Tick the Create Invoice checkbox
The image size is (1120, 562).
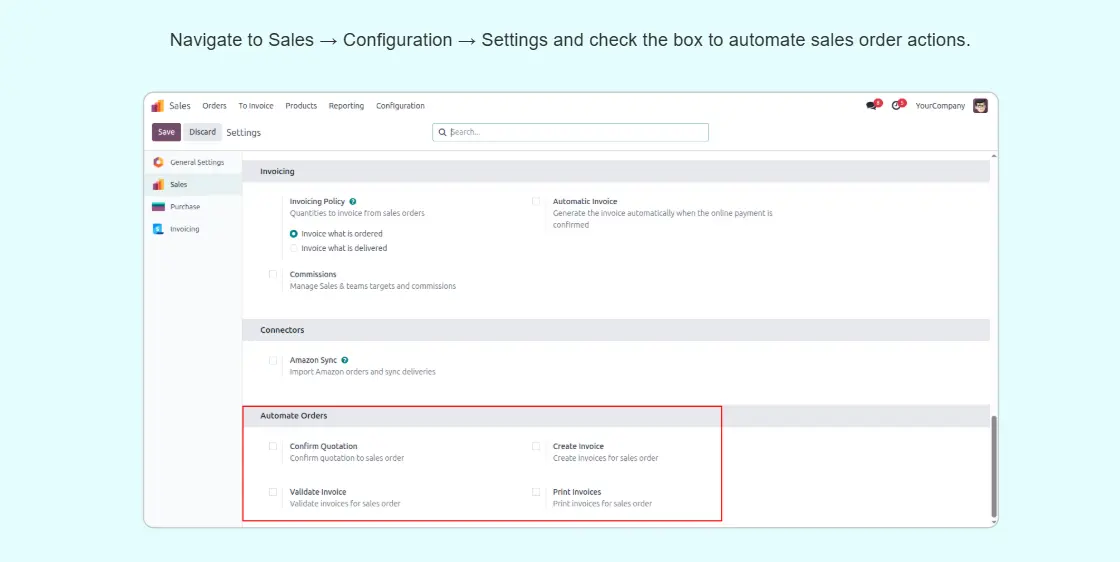pos(536,447)
